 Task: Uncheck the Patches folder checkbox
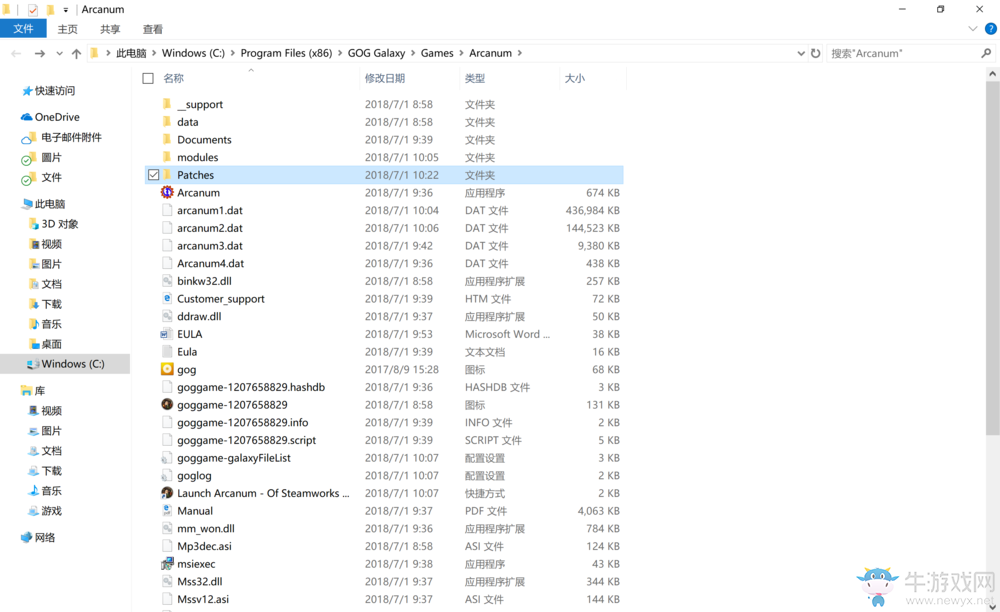[x=154, y=175]
